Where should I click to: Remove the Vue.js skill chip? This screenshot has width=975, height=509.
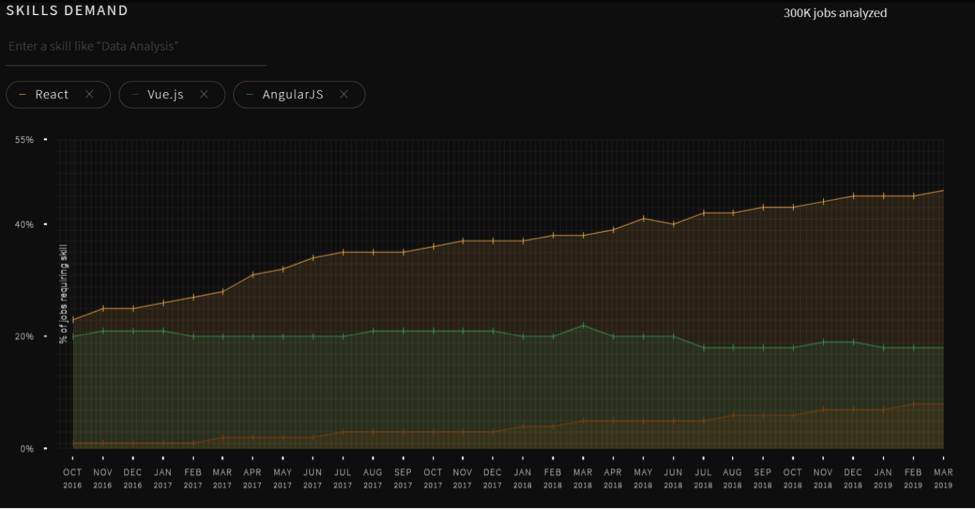[x=204, y=94]
